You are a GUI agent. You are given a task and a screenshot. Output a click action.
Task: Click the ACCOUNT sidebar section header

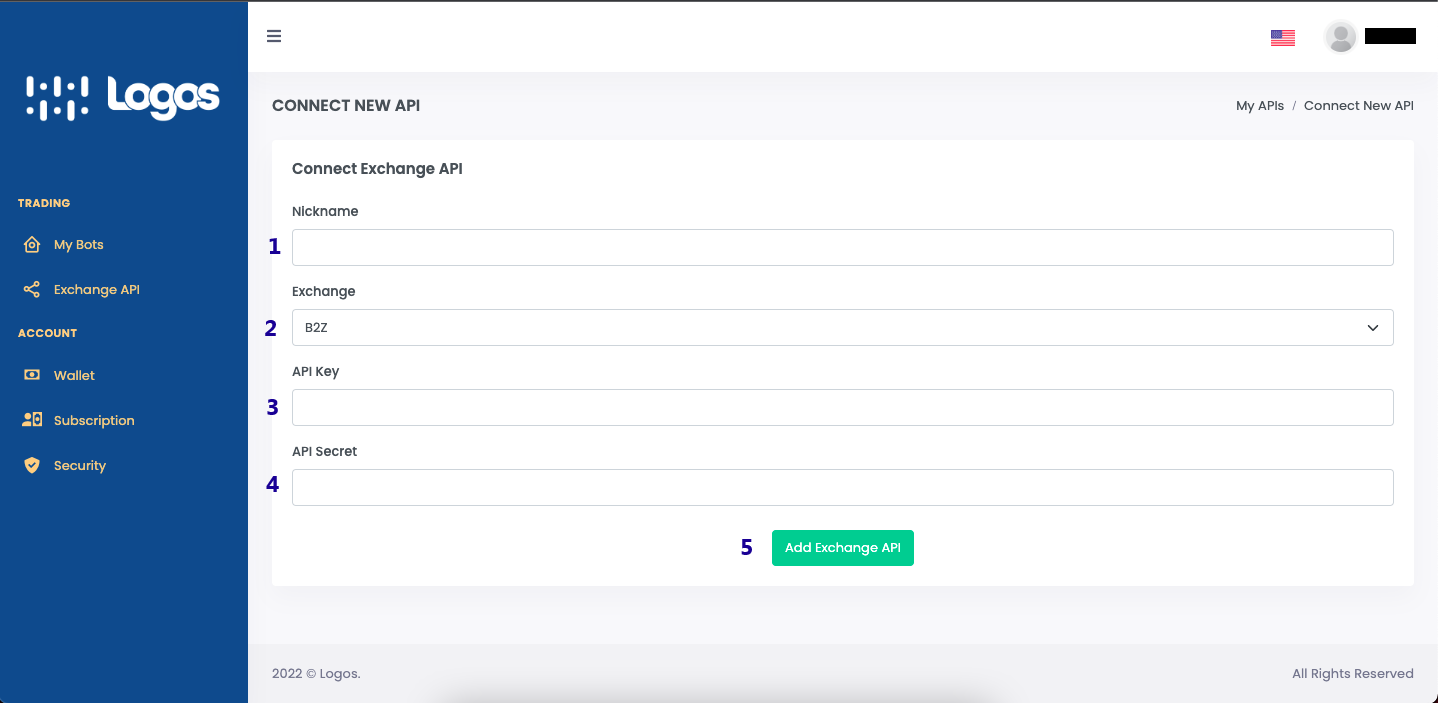pos(47,333)
